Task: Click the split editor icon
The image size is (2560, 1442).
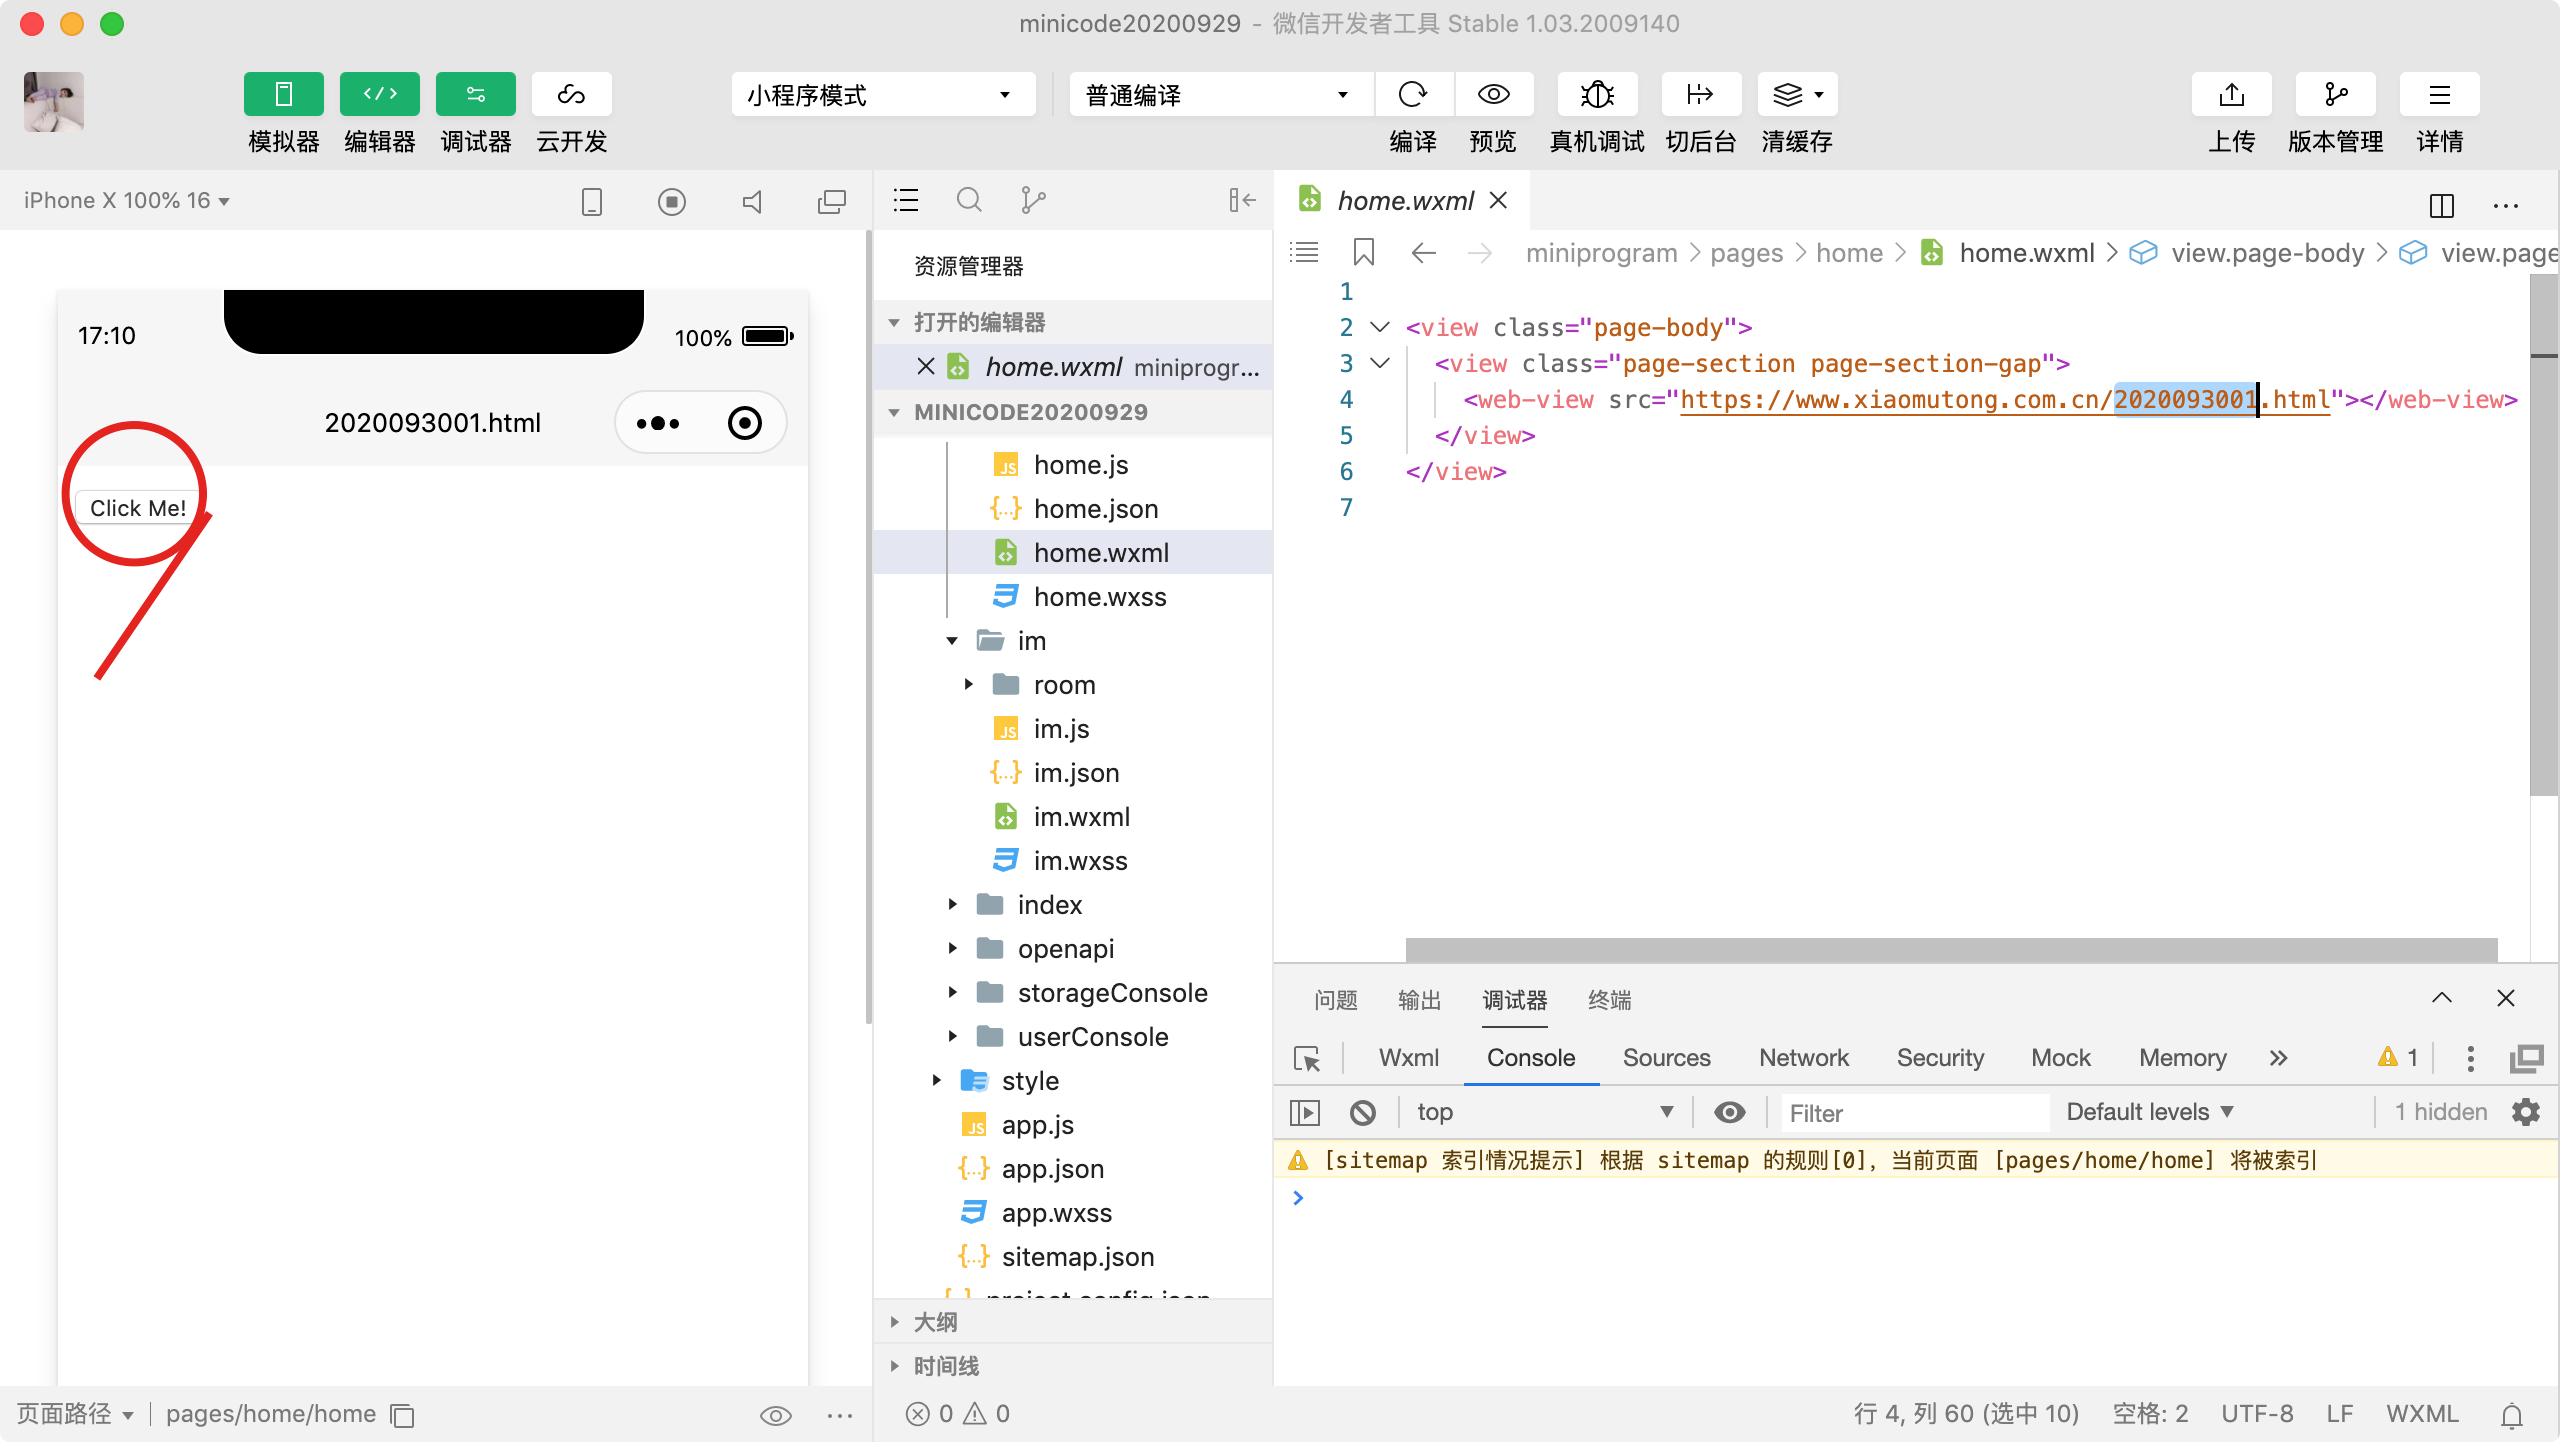Action: (x=2441, y=205)
